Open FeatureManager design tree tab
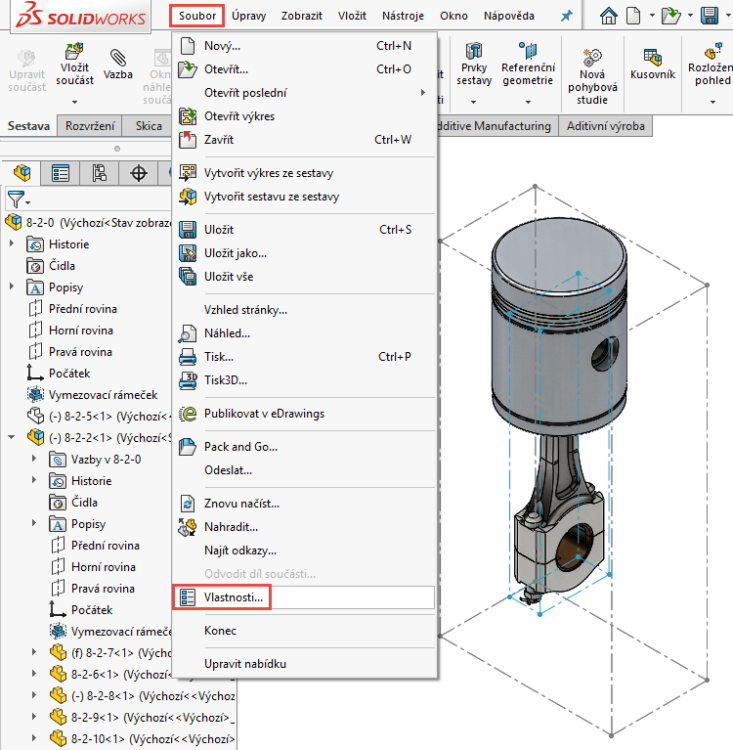Image resolution: width=733 pixels, height=750 pixels. click(x=22, y=173)
